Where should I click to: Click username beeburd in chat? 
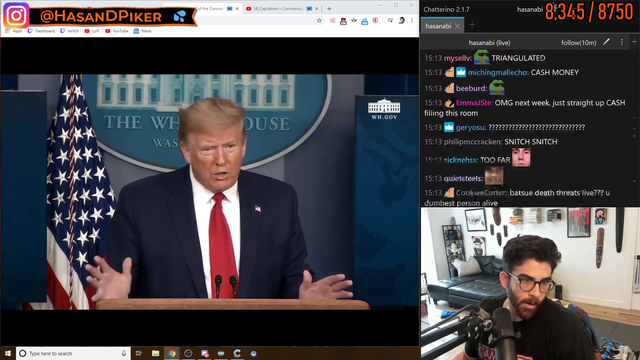471,88
